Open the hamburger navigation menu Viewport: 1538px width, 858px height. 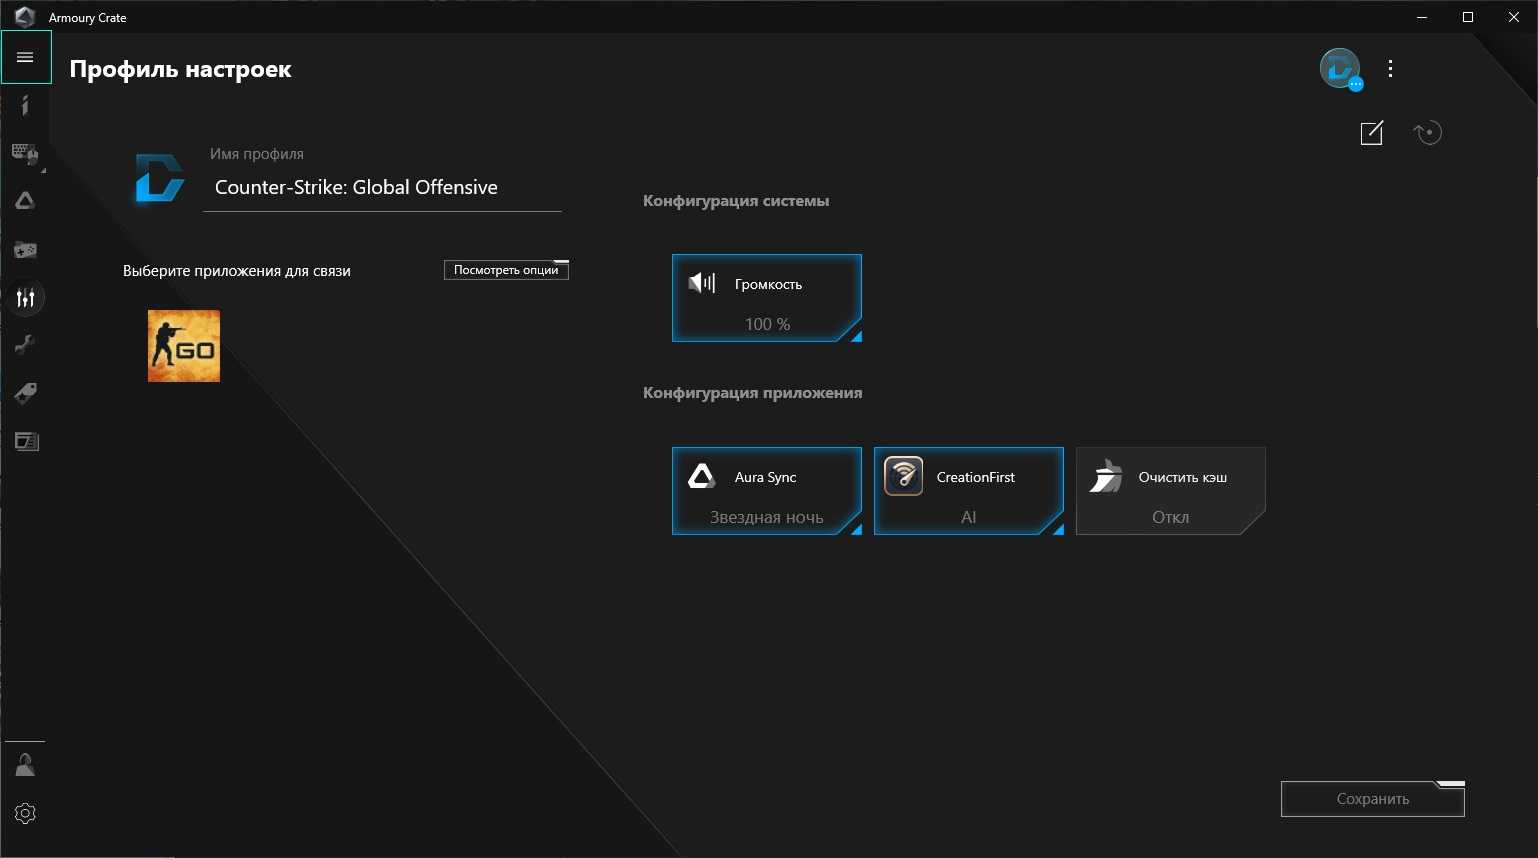coord(26,57)
